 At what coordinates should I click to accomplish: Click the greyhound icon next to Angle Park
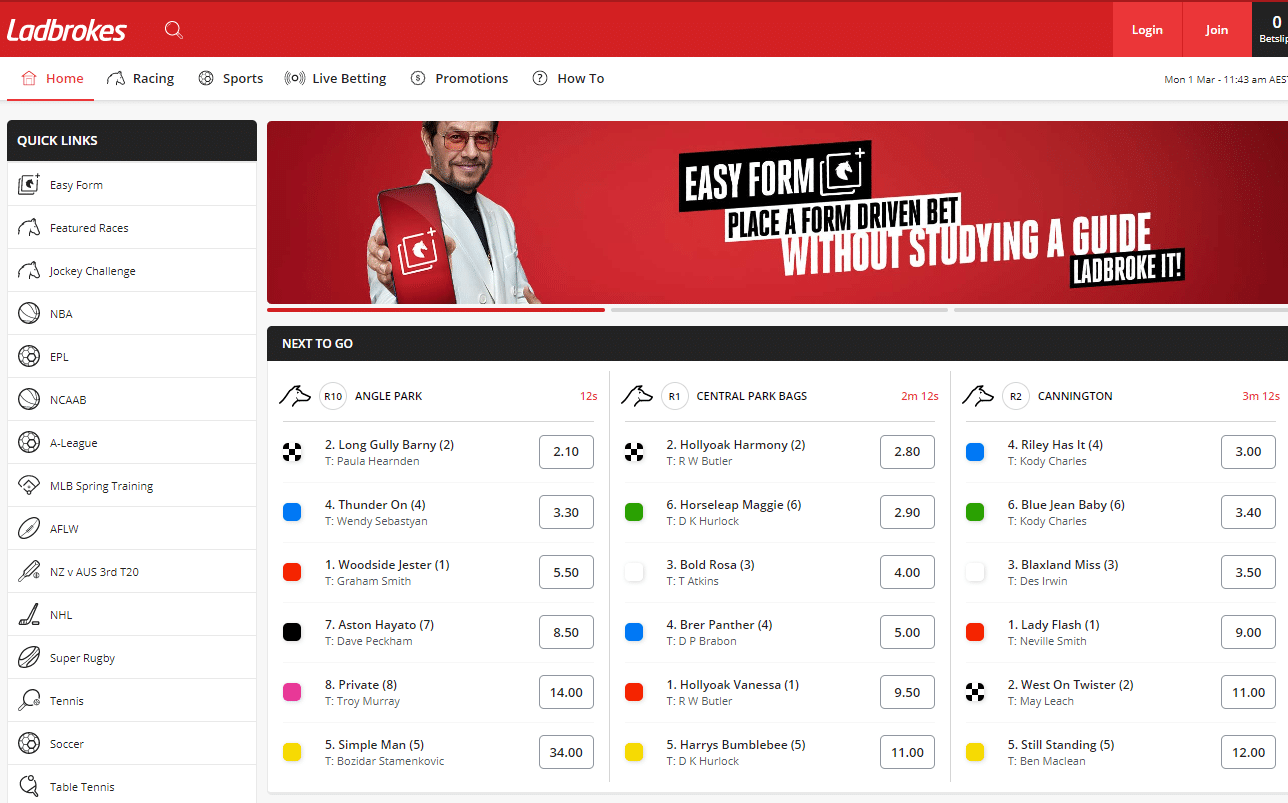click(x=295, y=395)
